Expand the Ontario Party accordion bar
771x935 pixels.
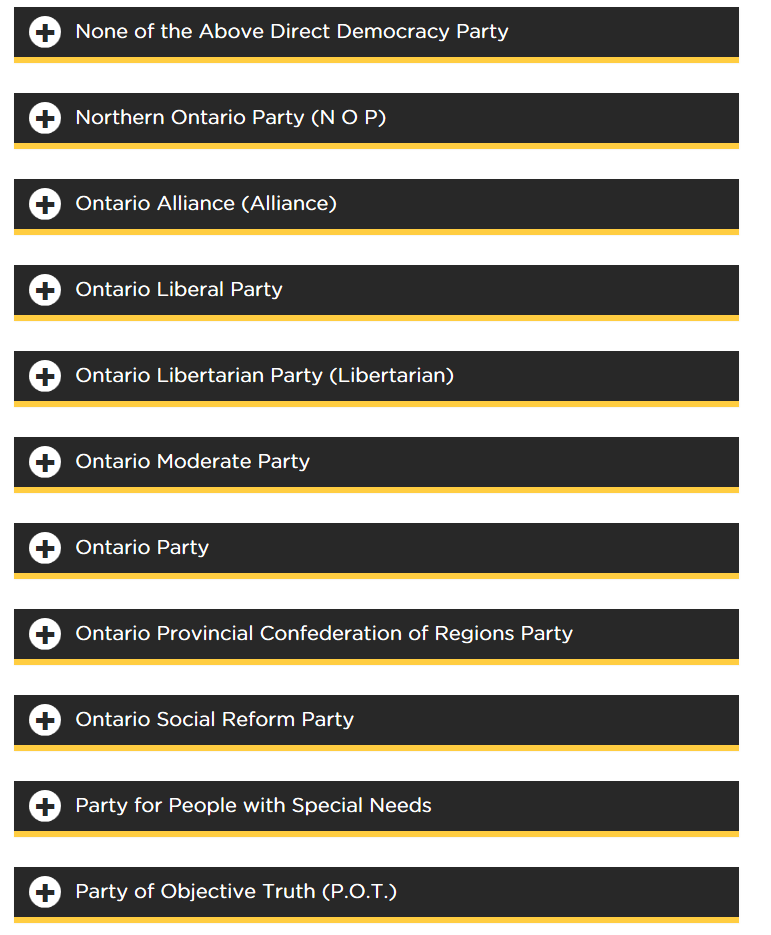[x=376, y=550]
